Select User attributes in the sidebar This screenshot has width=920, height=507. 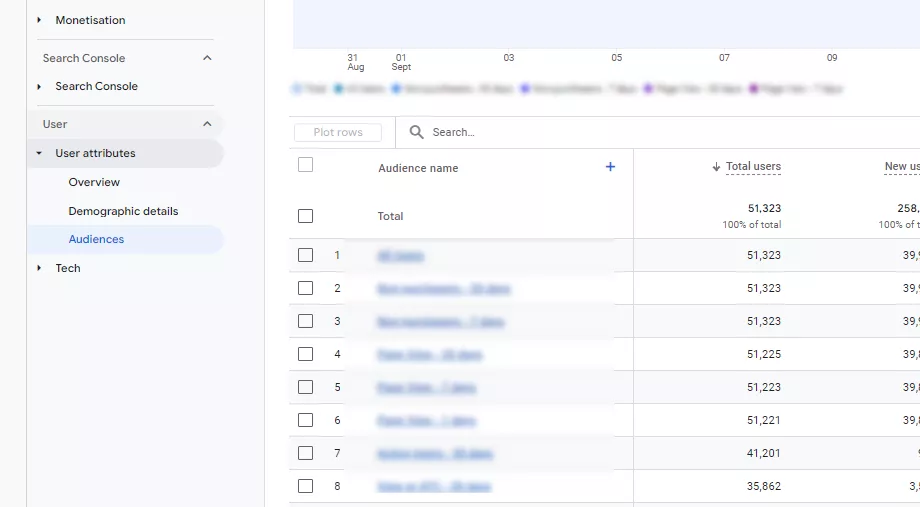(95, 153)
